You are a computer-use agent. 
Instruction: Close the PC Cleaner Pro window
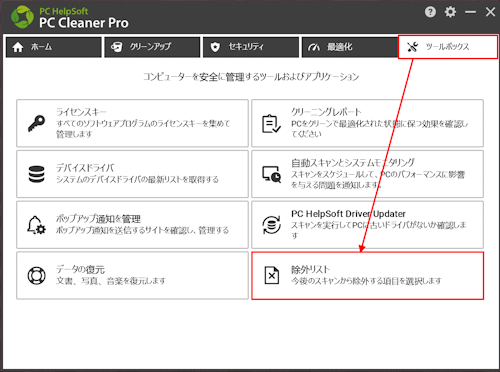[x=490, y=12]
